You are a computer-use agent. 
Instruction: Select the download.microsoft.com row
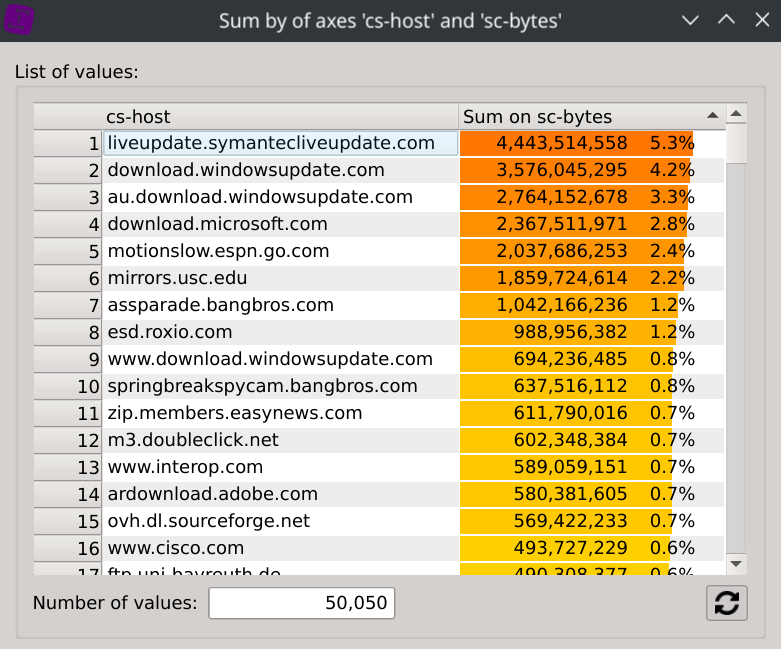(280, 224)
